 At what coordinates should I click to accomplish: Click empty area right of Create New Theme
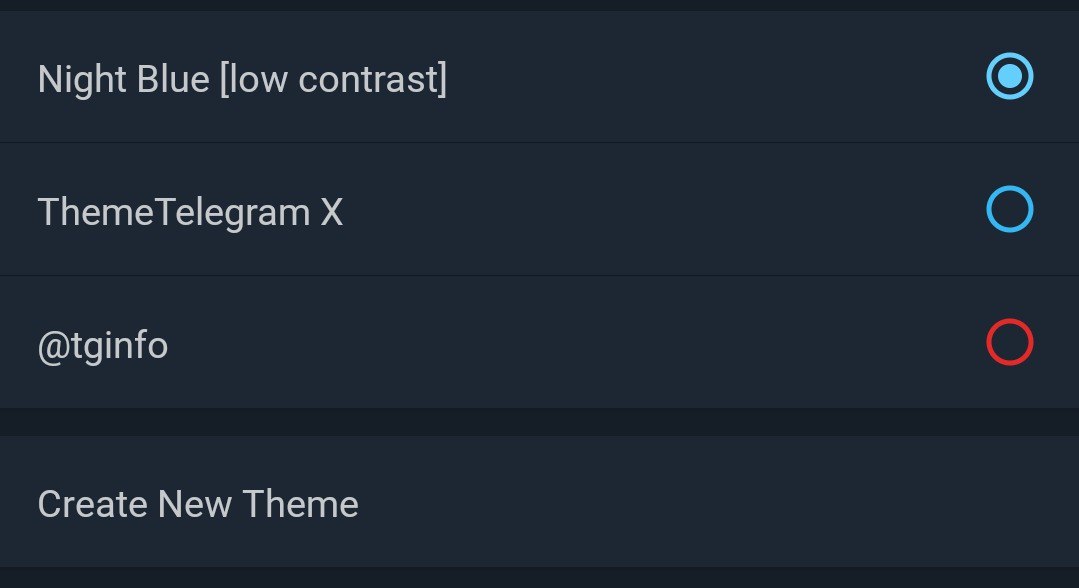(x=700, y=502)
